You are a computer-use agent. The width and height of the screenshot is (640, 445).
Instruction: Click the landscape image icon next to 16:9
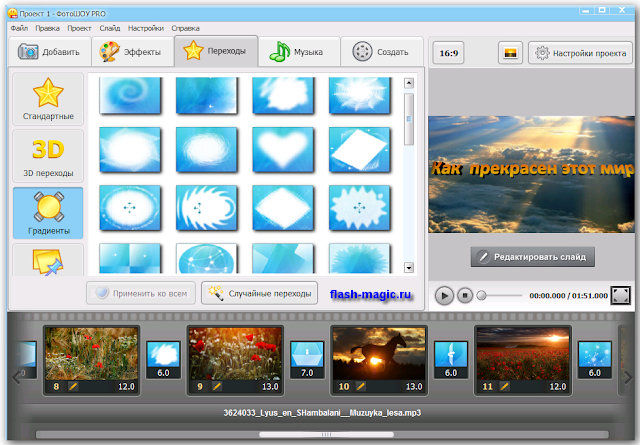(x=510, y=53)
